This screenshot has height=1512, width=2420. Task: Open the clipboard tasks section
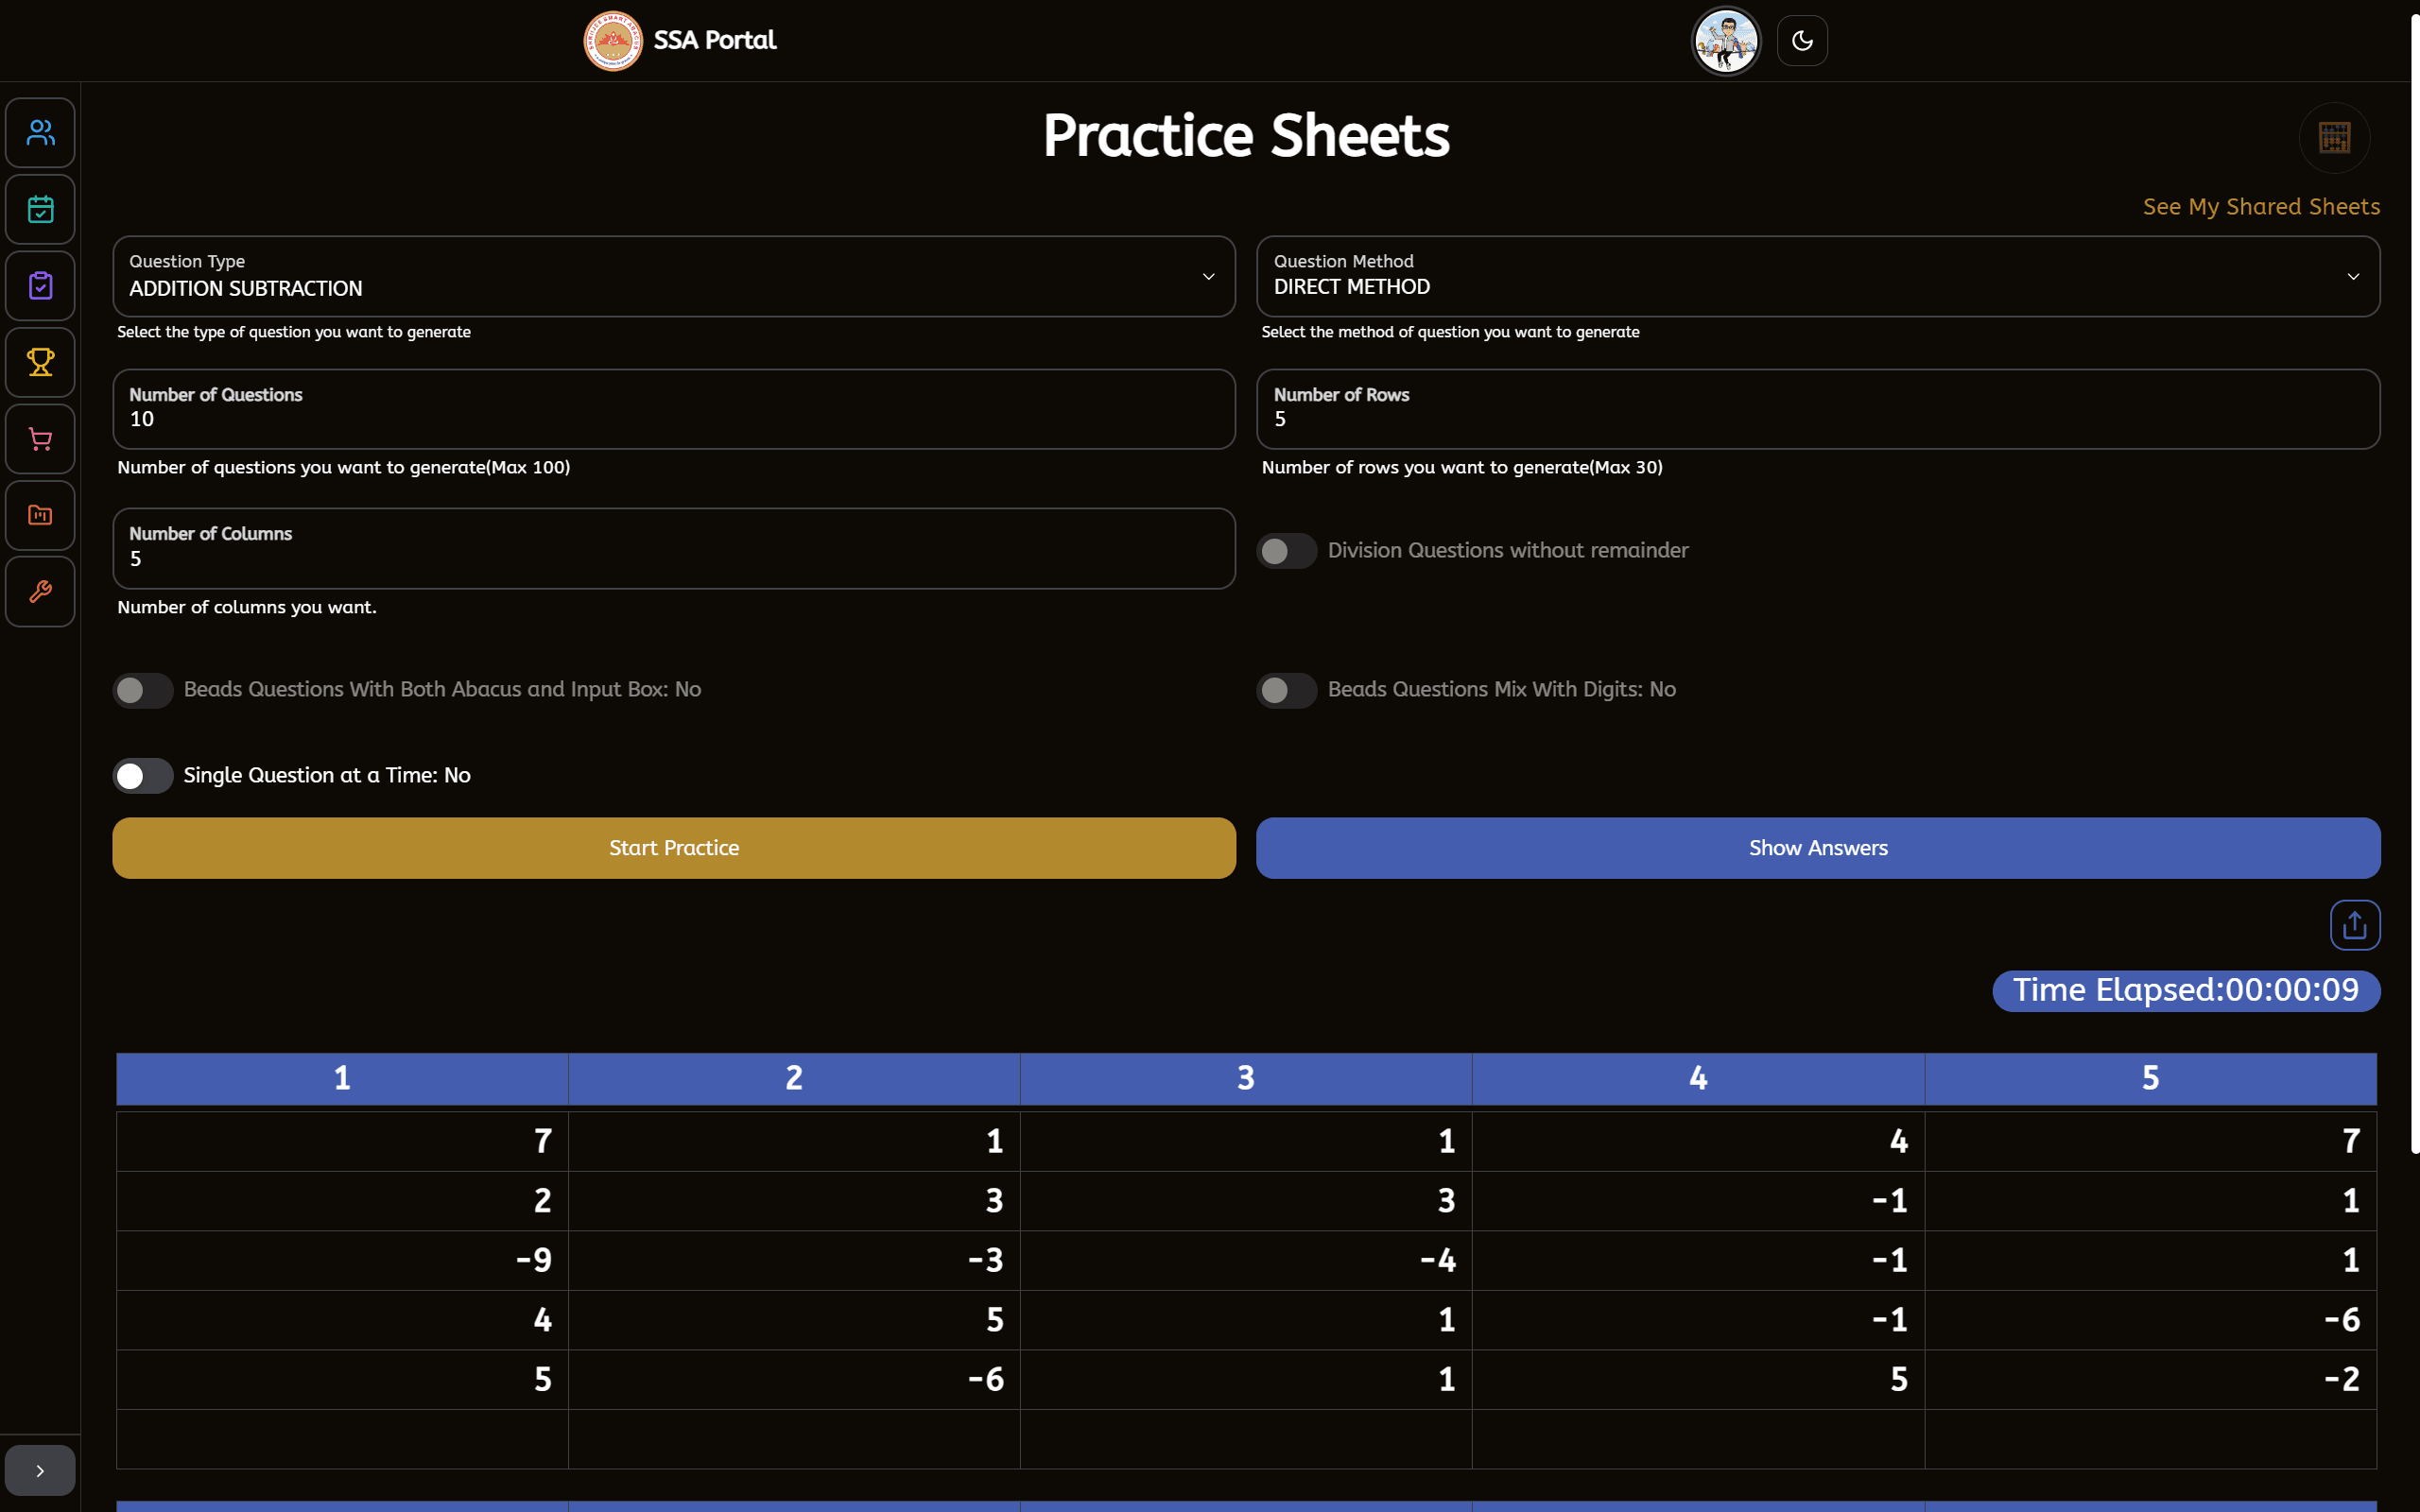(x=40, y=285)
